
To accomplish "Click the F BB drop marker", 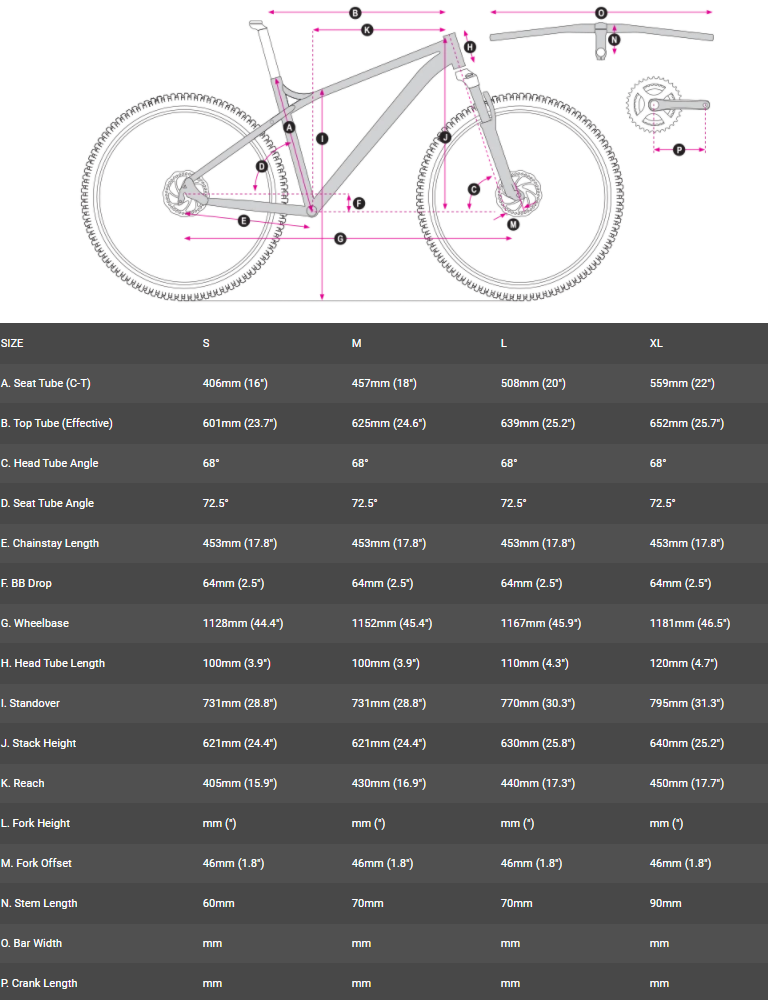I will click(359, 203).
